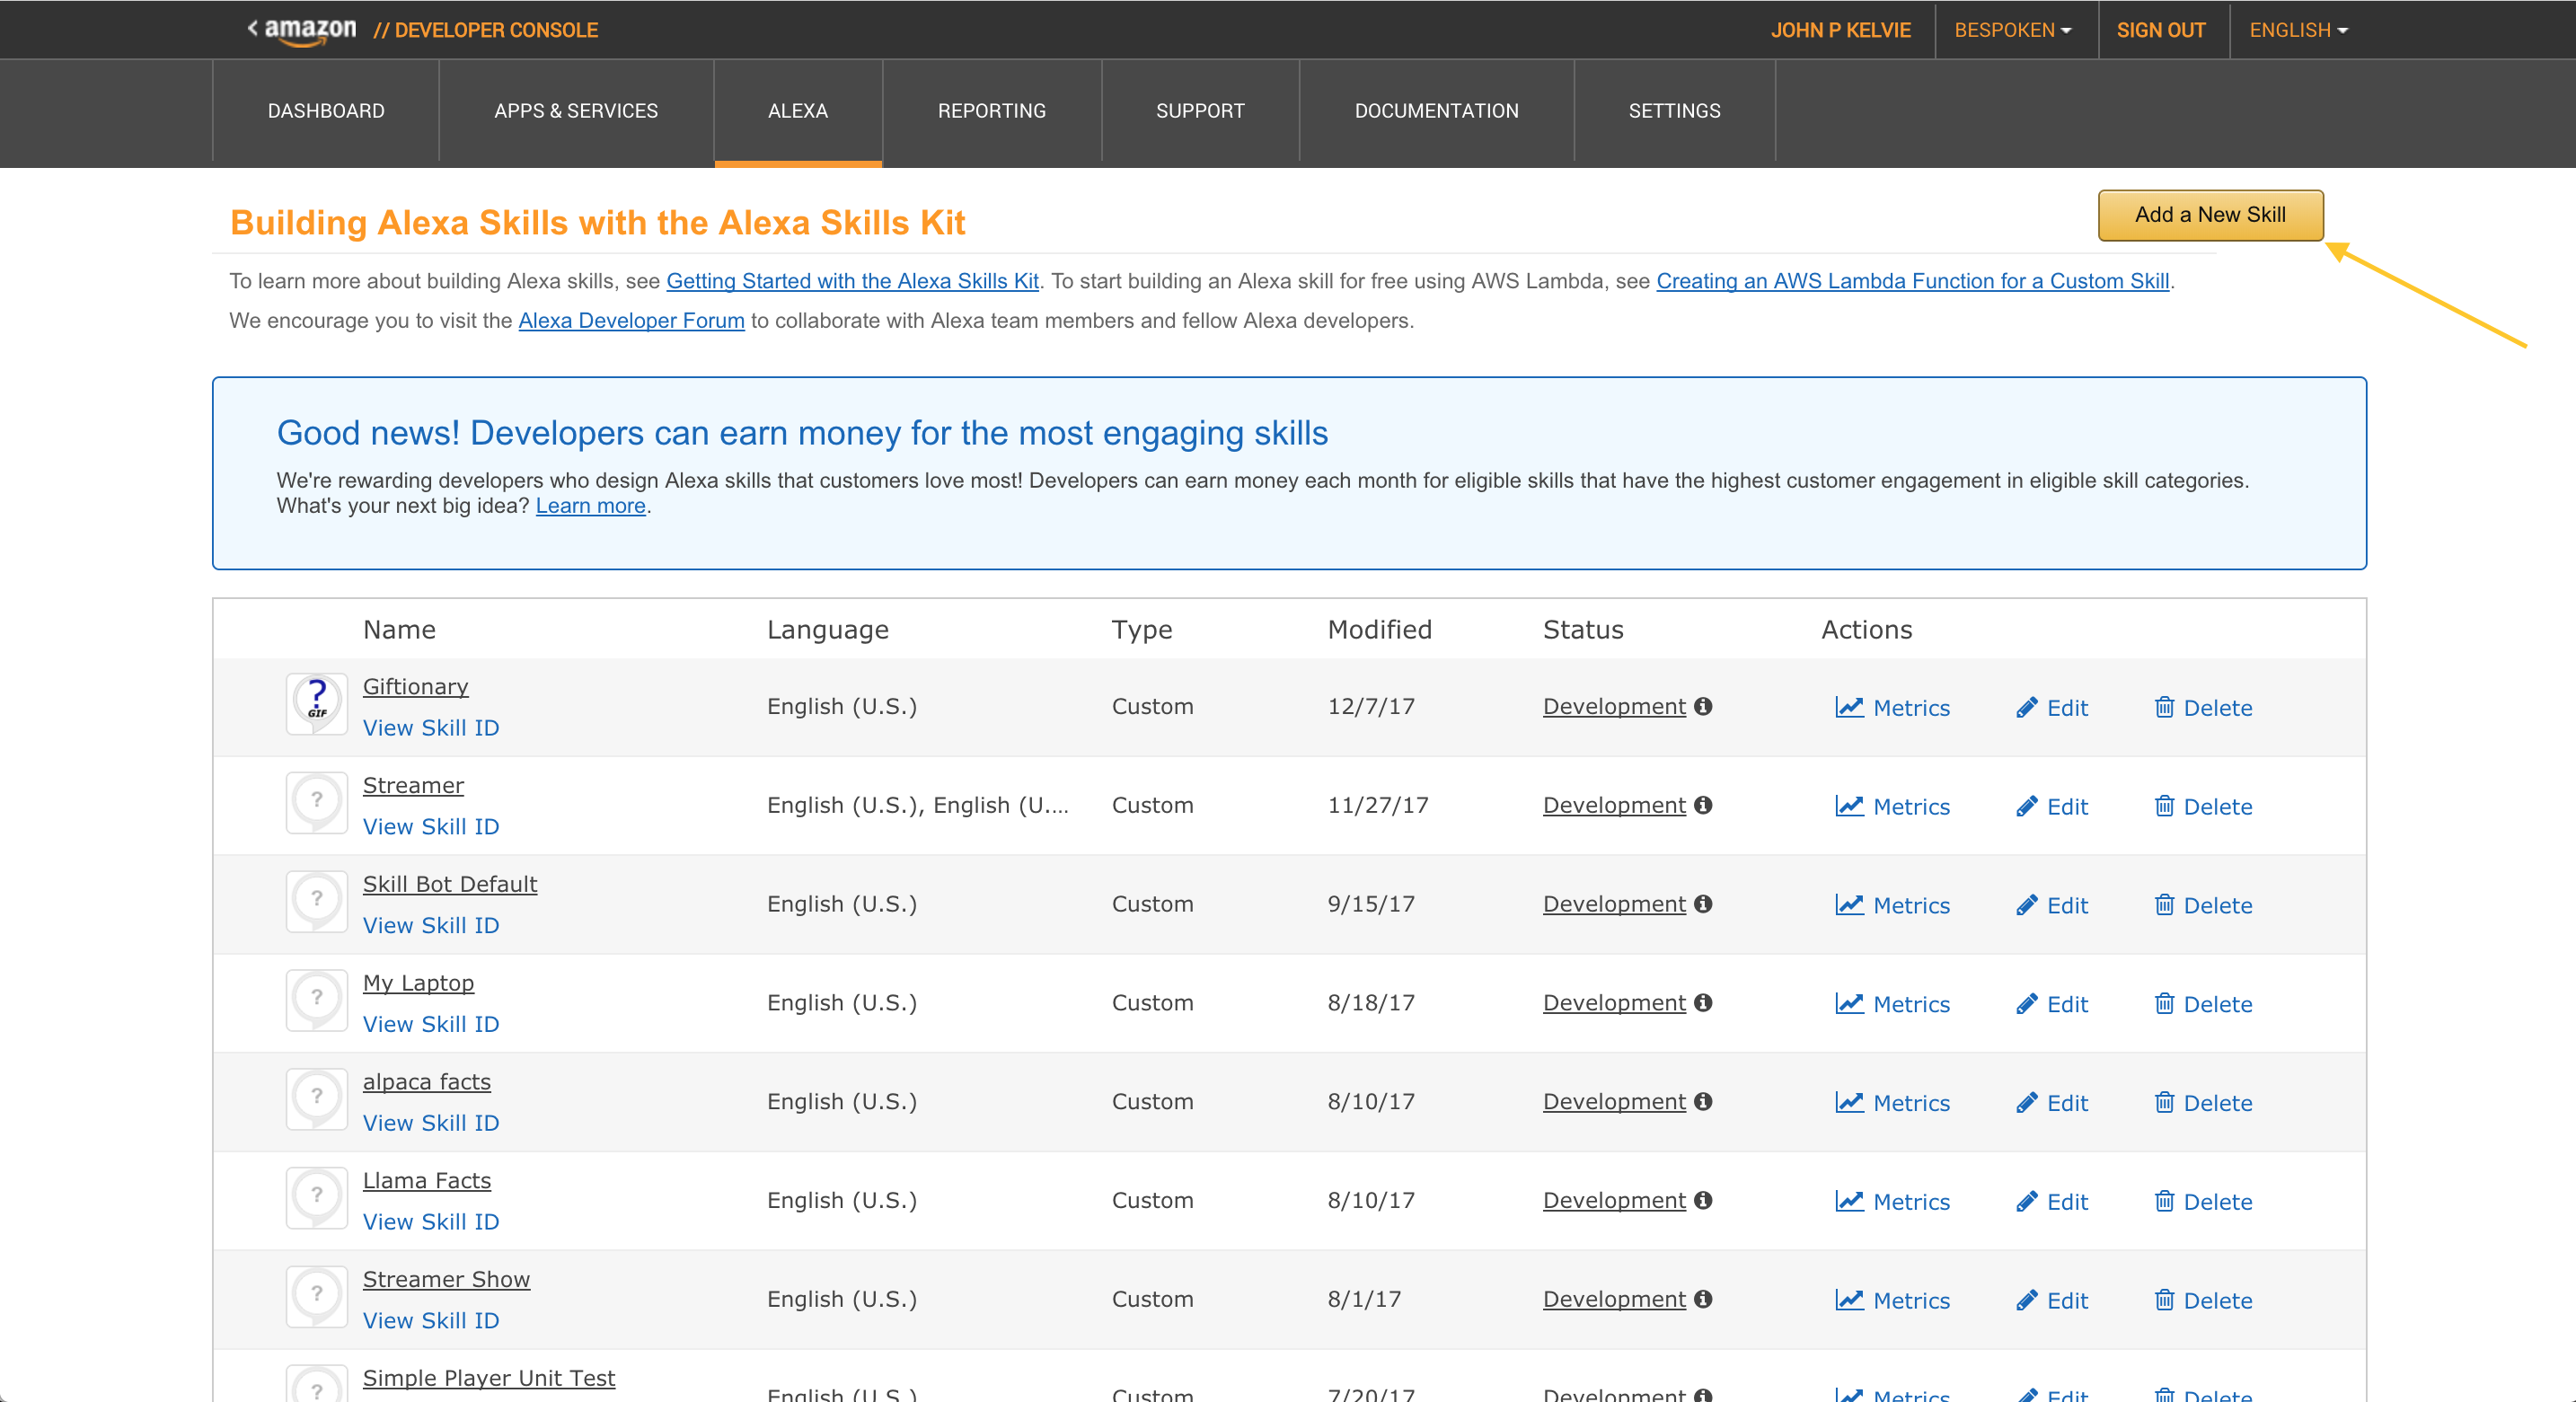
Task: Click the Status column header
Action: [x=1583, y=630]
